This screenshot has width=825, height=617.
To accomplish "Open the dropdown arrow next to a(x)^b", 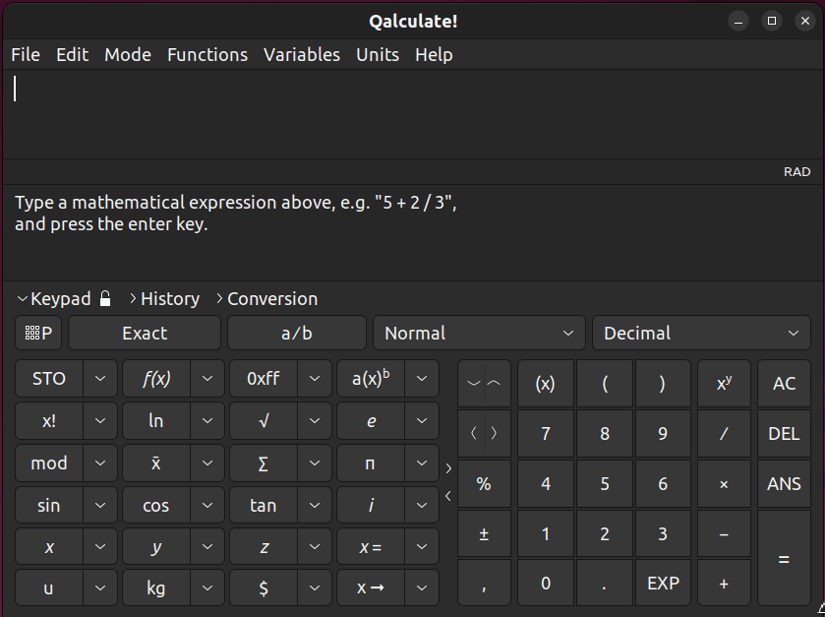I will (421, 379).
